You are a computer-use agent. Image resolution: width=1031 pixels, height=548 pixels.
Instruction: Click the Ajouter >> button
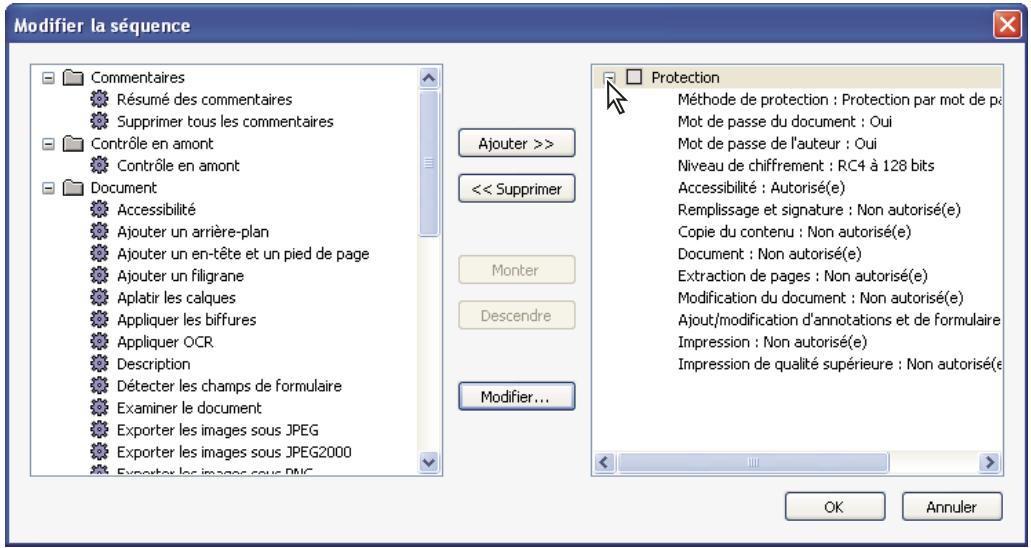point(517,143)
